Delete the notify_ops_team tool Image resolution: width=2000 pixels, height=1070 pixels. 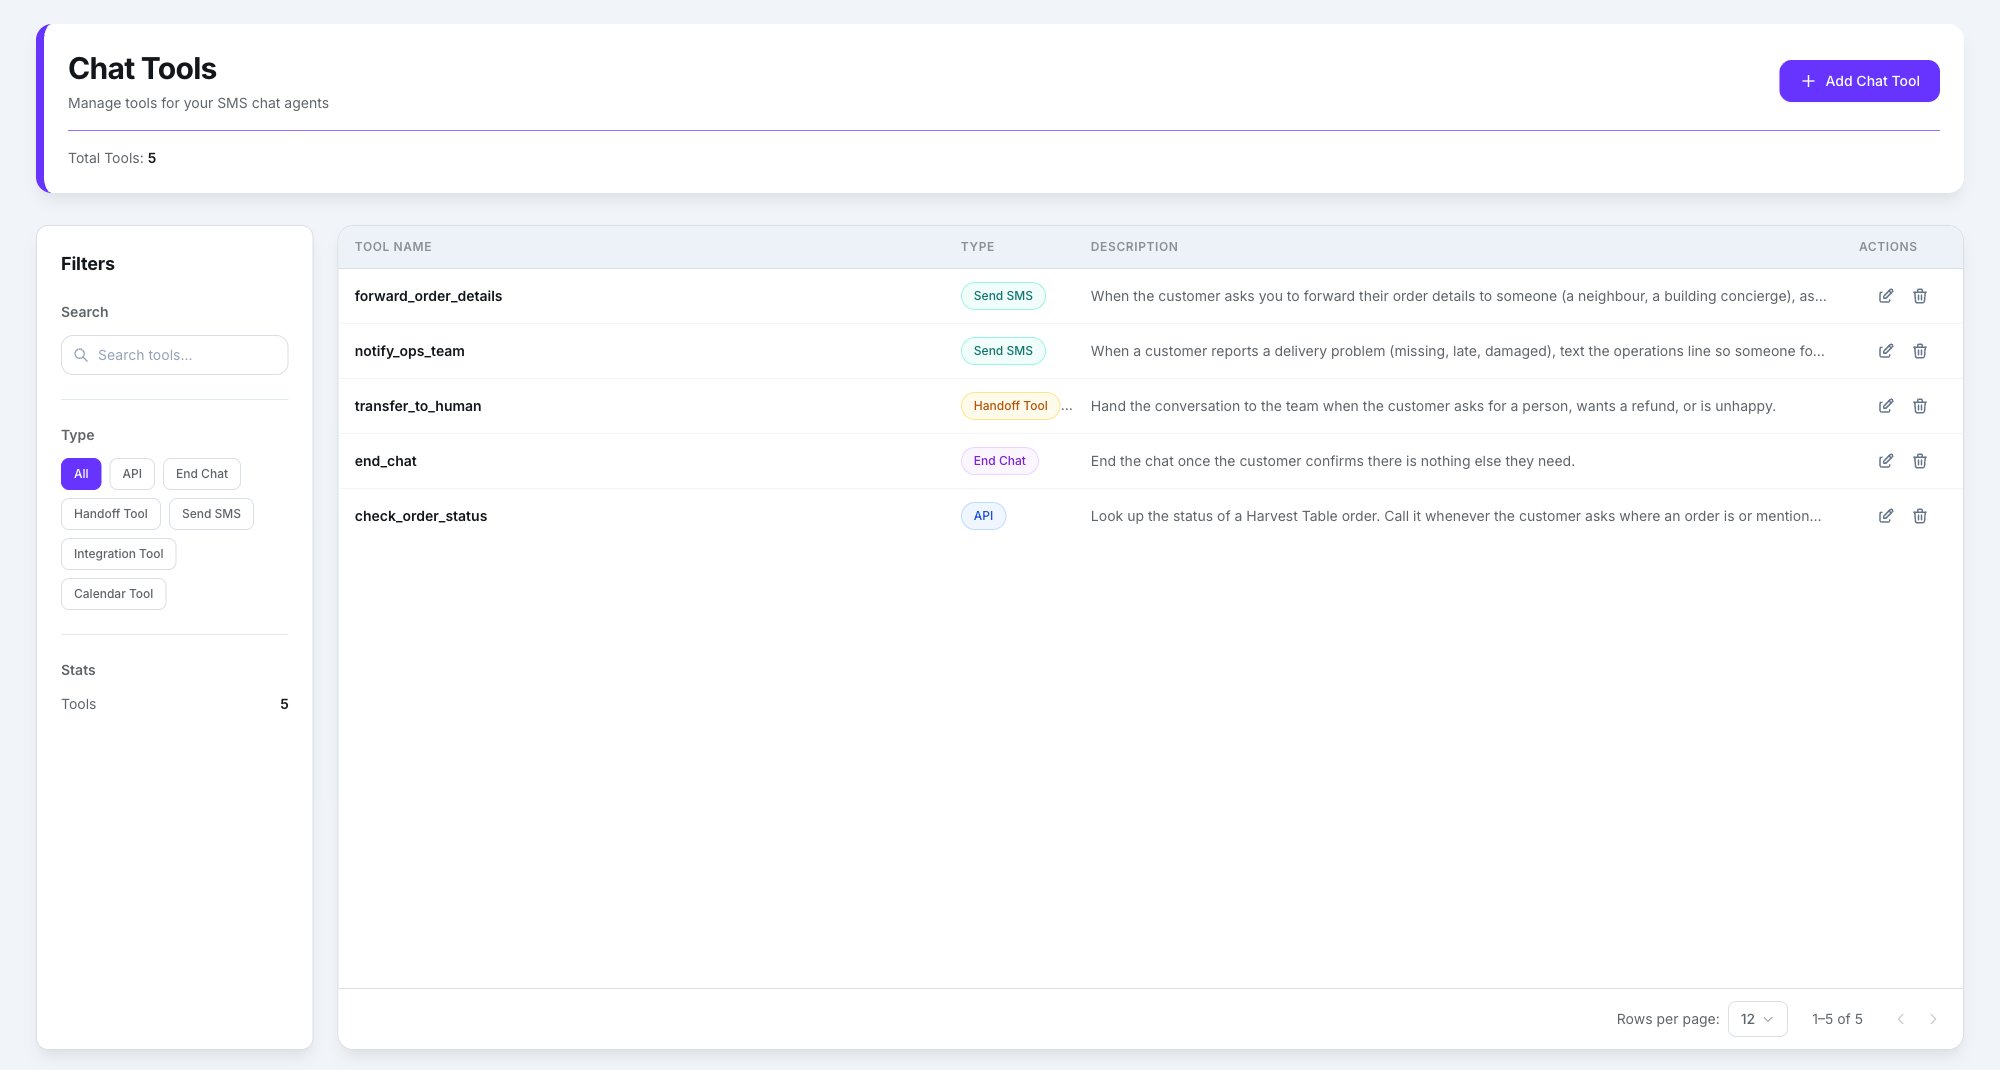(1920, 351)
